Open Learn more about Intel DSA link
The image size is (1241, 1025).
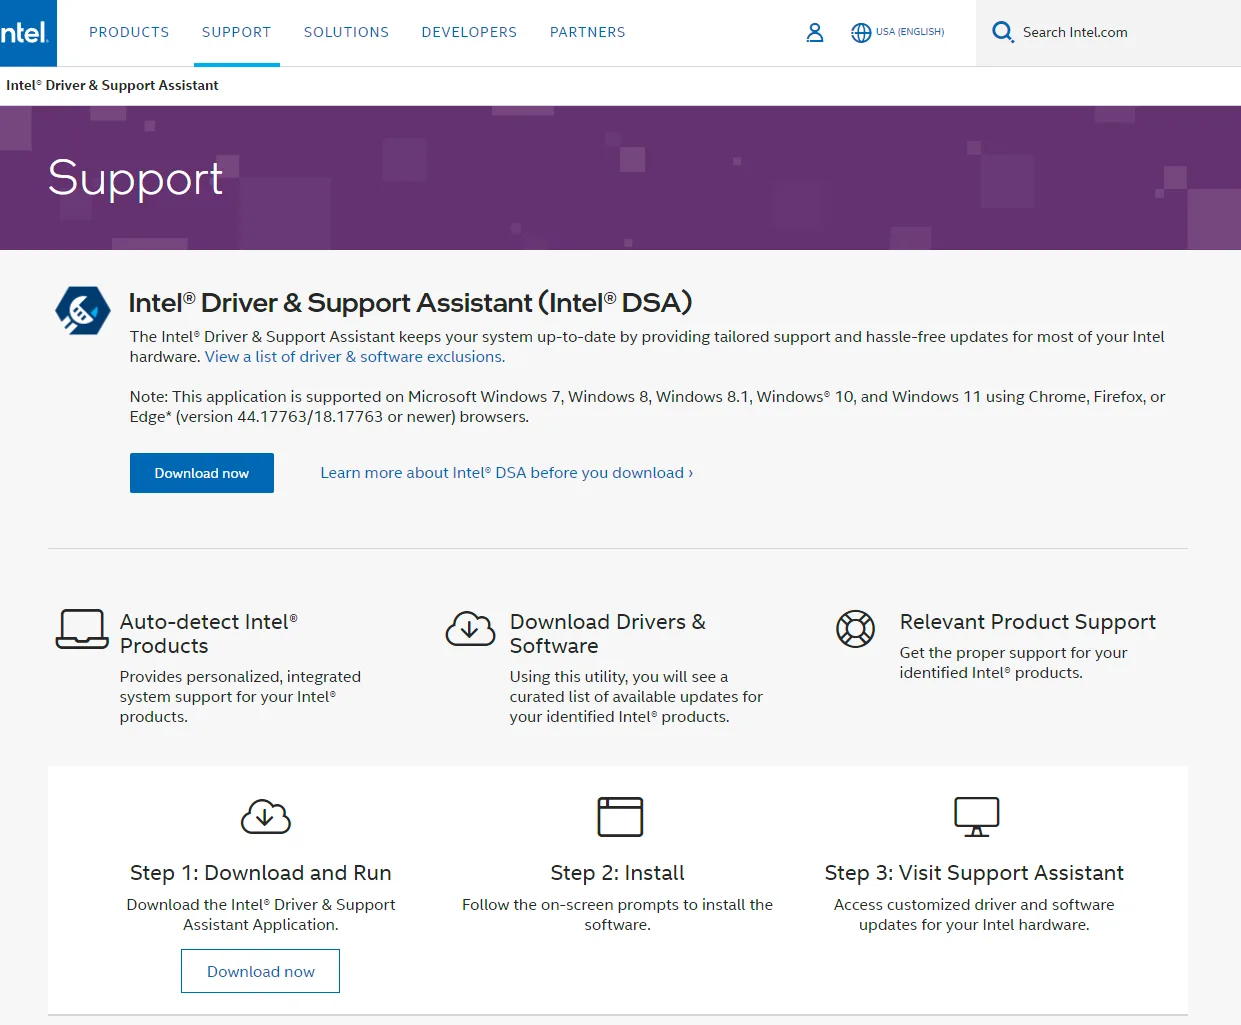click(x=507, y=473)
